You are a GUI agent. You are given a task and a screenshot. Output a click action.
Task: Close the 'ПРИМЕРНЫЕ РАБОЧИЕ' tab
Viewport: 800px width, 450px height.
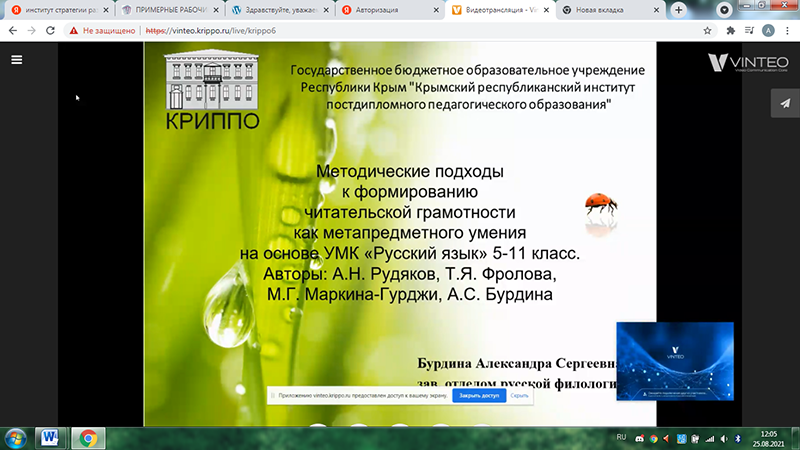coord(216,10)
